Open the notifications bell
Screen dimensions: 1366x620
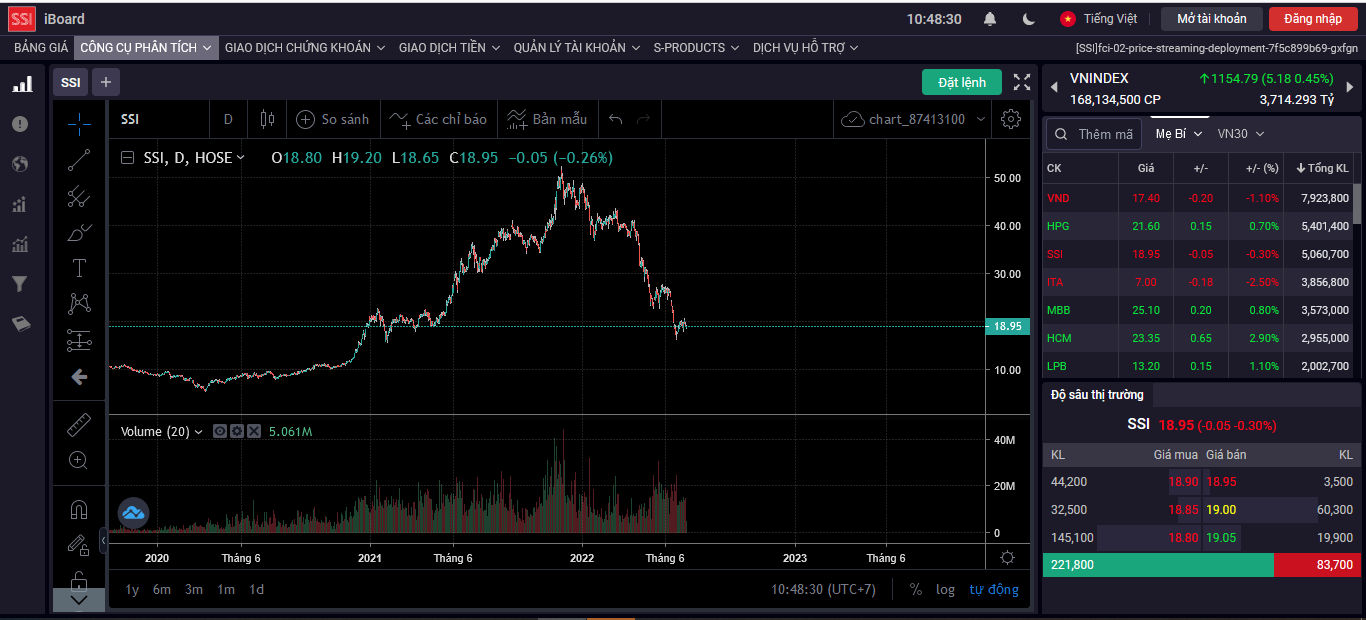tap(990, 19)
